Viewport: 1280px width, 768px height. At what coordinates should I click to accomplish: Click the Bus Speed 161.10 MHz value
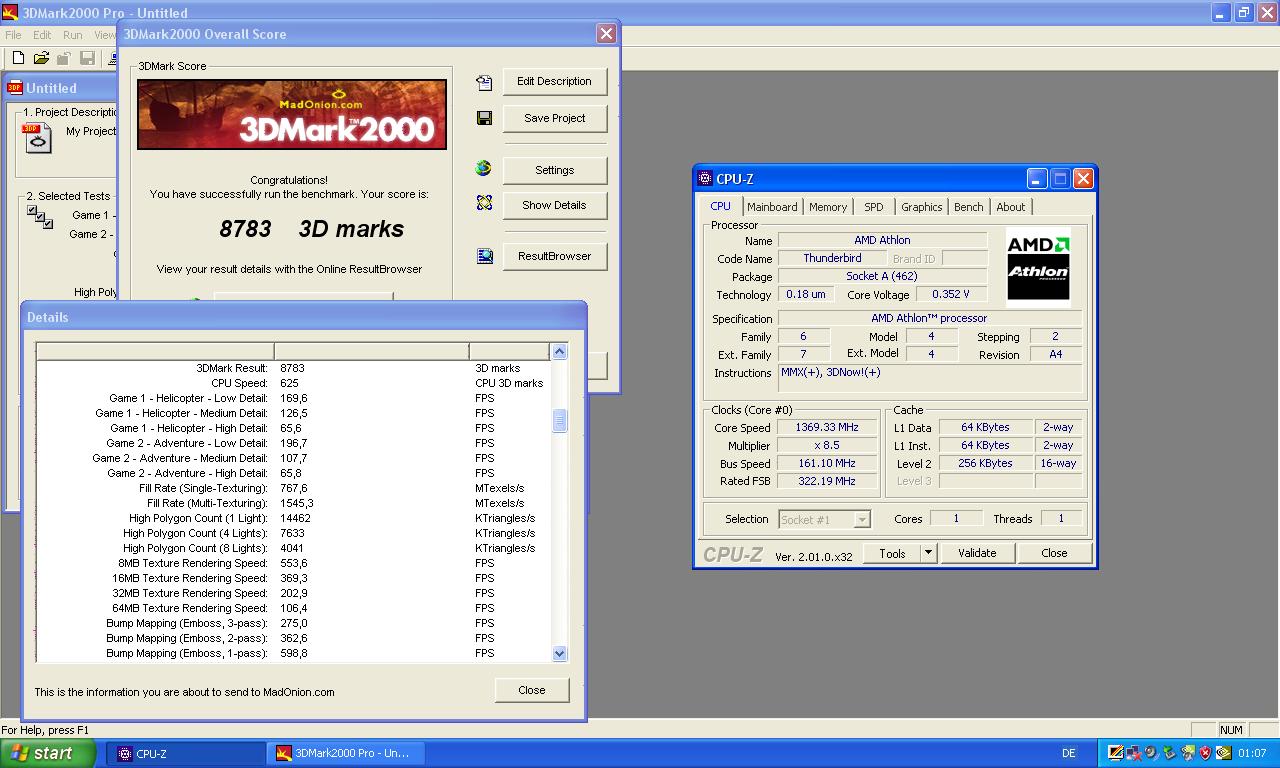tap(827, 463)
